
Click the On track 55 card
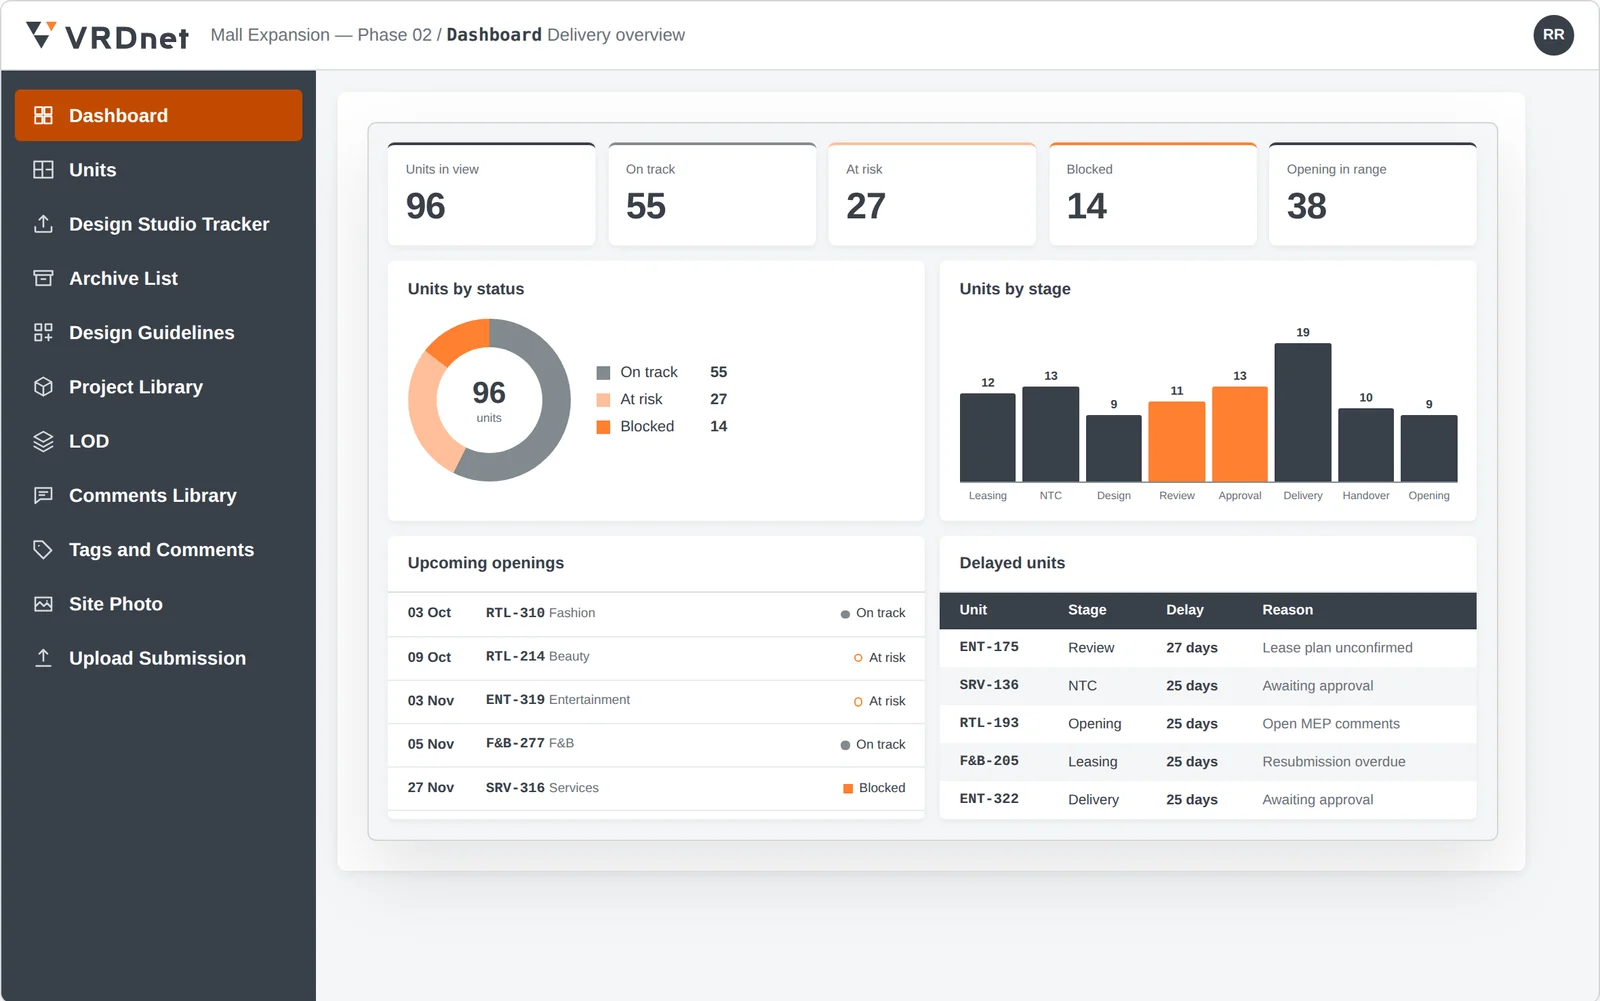[712, 194]
